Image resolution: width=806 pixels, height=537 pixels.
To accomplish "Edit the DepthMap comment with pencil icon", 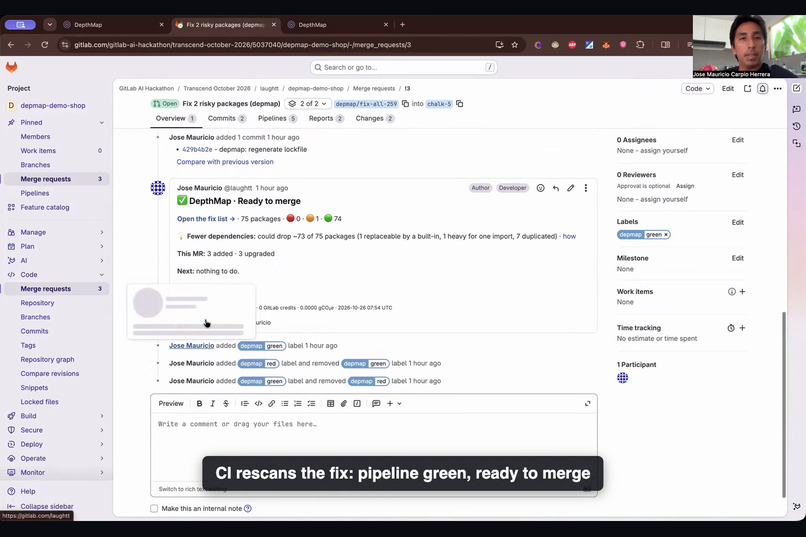I will [x=571, y=188].
